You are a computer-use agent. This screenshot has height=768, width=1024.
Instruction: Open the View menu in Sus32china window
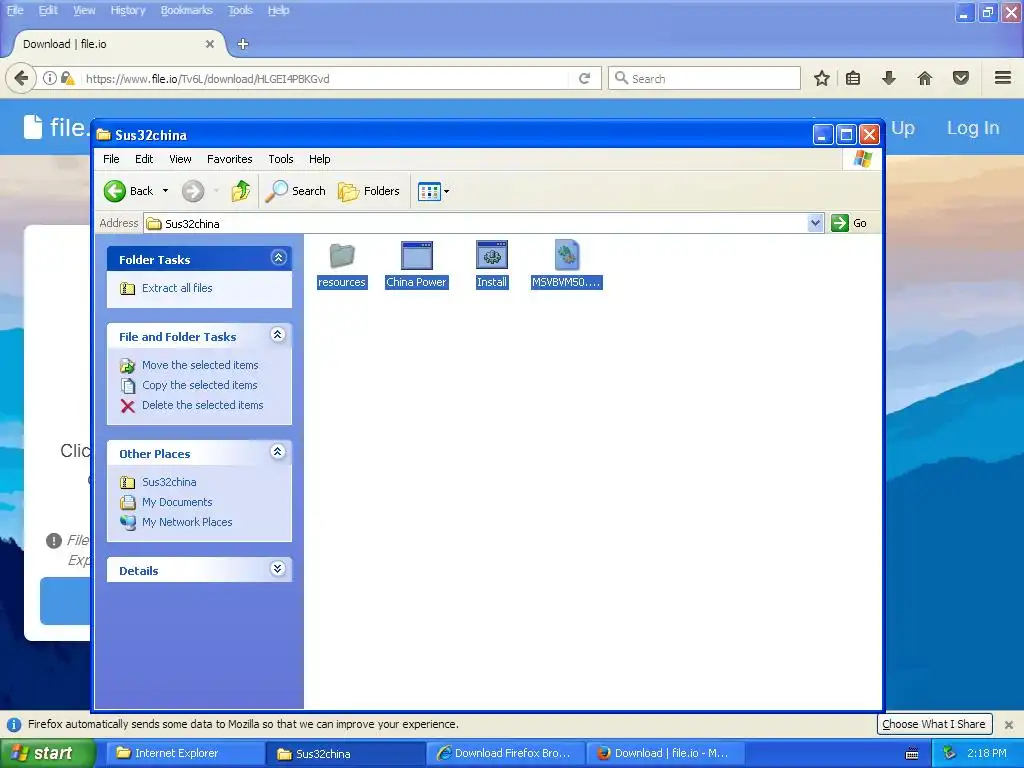(x=180, y=159)
